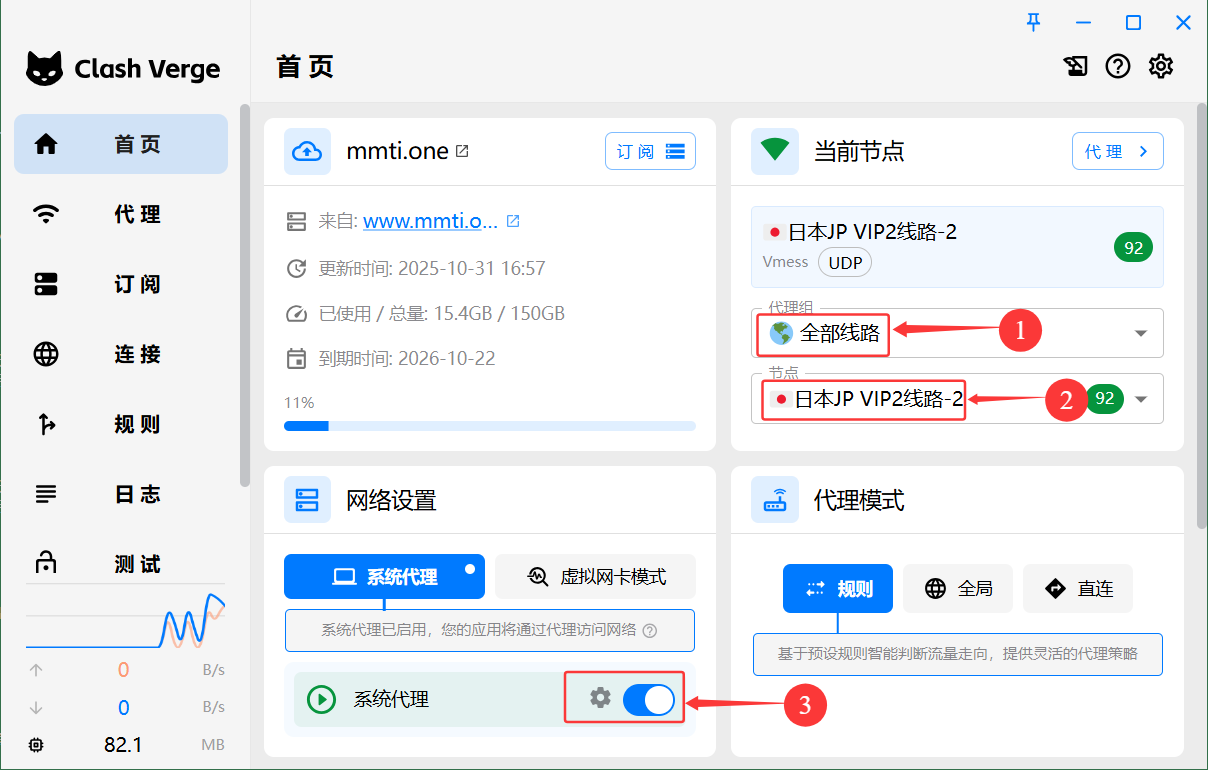This screenshot has width=1208, height=770.
Task: Click the green play icon beside 系统代理
Action: tap(321, 699)
